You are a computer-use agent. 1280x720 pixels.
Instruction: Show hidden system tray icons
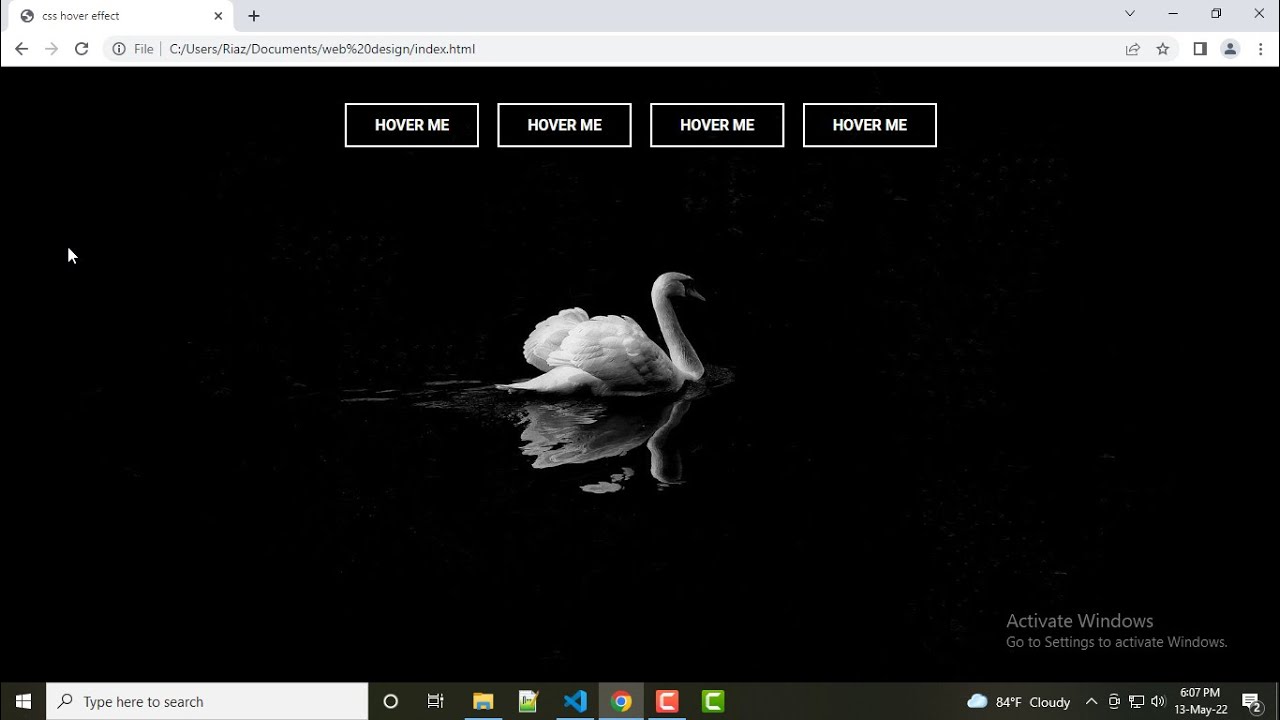click(x=1091, y=702)
